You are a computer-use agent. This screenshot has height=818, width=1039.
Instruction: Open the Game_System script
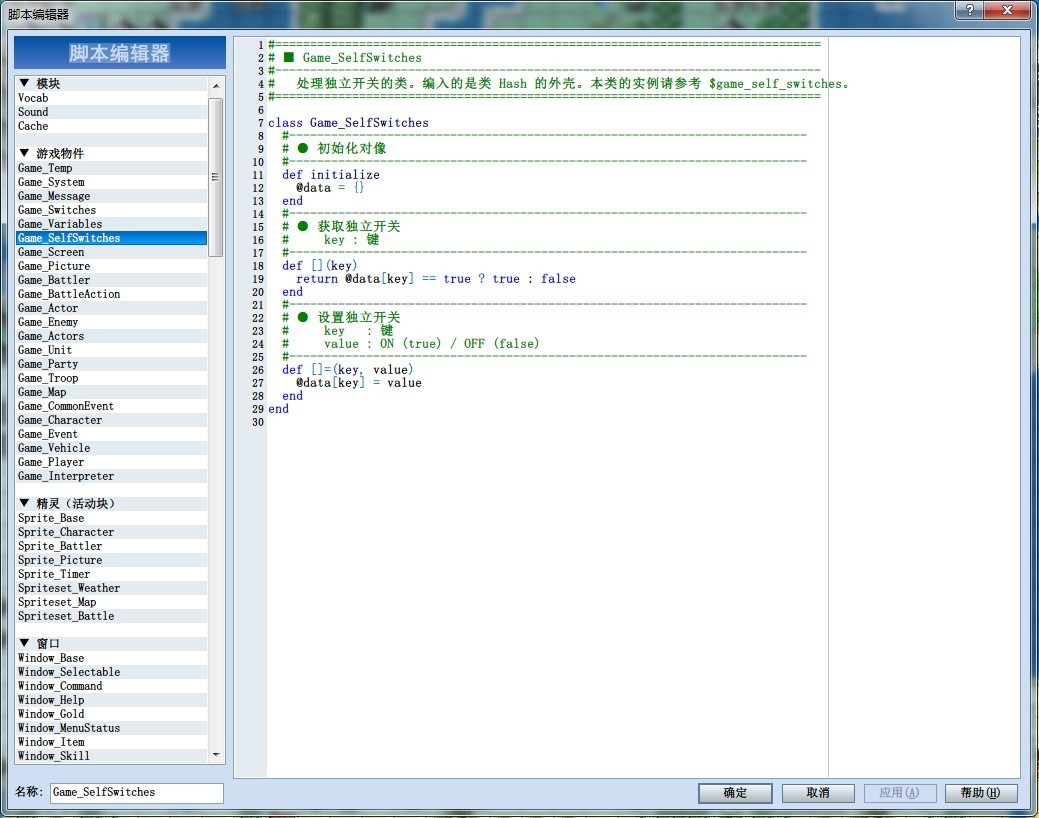click(x=111, y=182)
